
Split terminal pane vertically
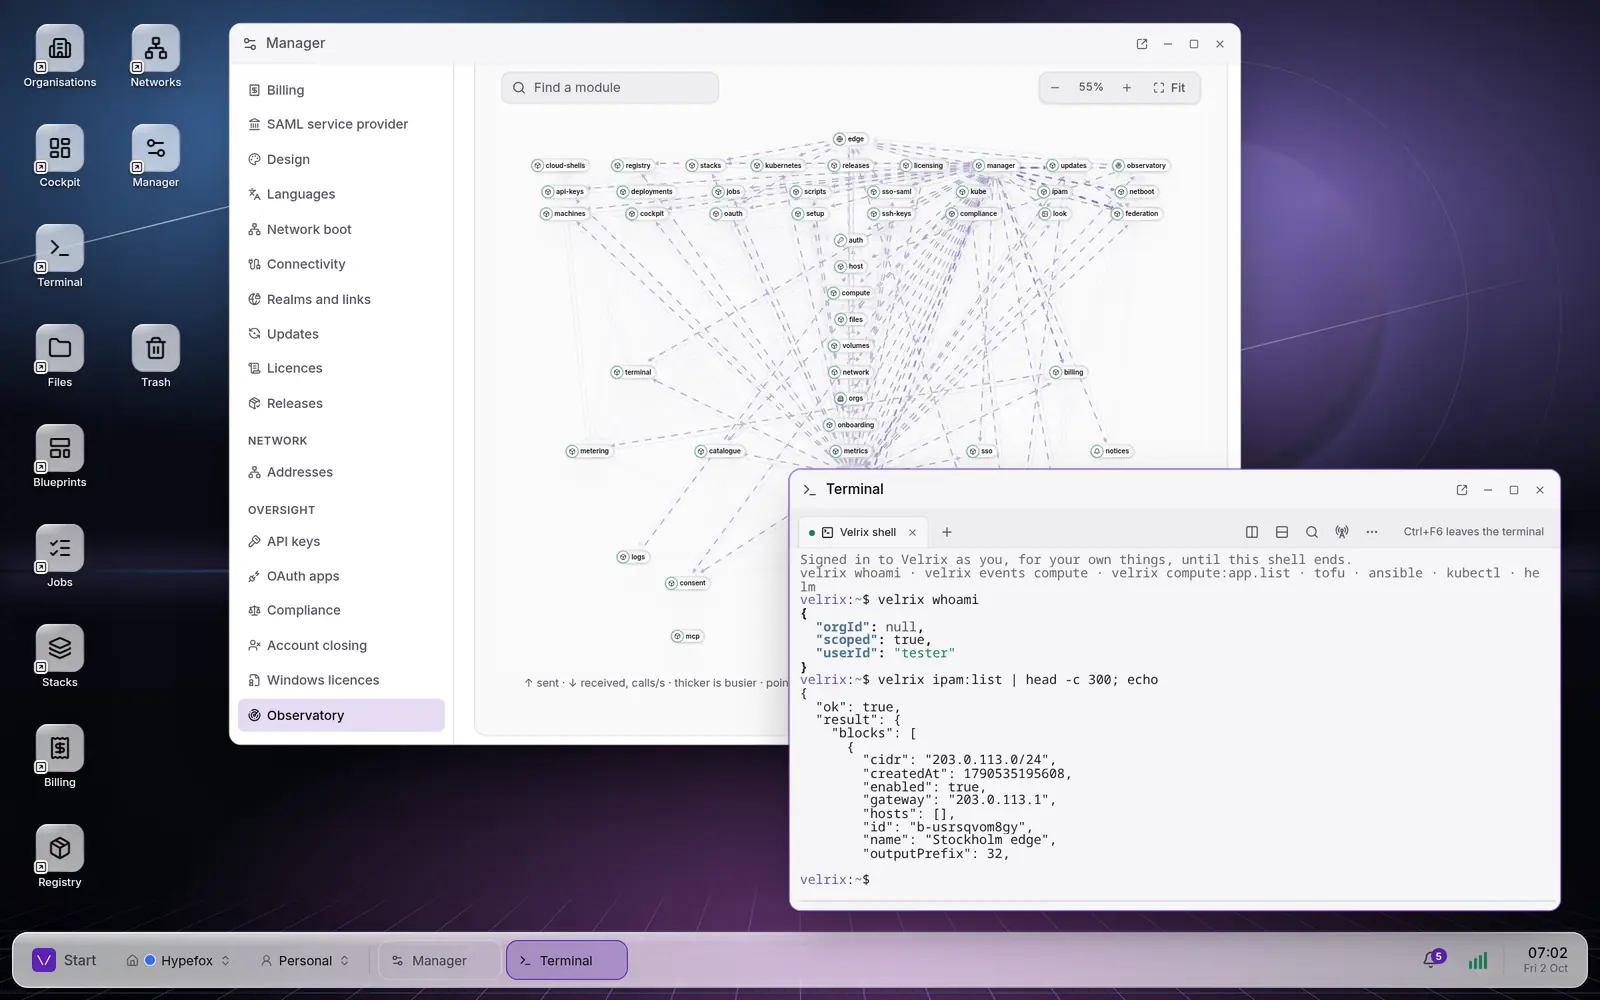(x=1252, y=532)
